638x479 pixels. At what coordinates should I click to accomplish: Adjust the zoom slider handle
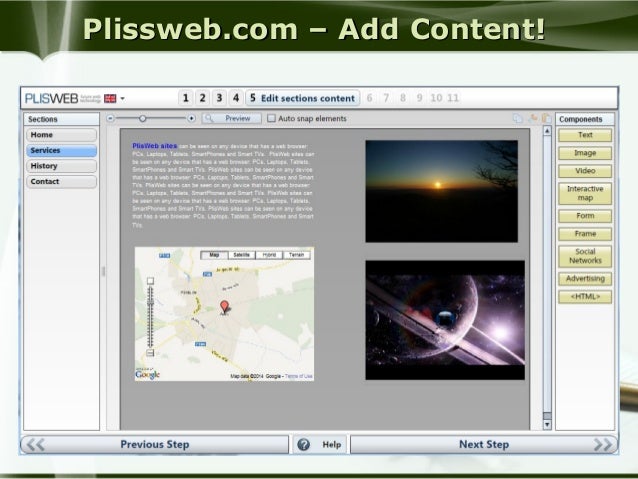tap(142, 118)
